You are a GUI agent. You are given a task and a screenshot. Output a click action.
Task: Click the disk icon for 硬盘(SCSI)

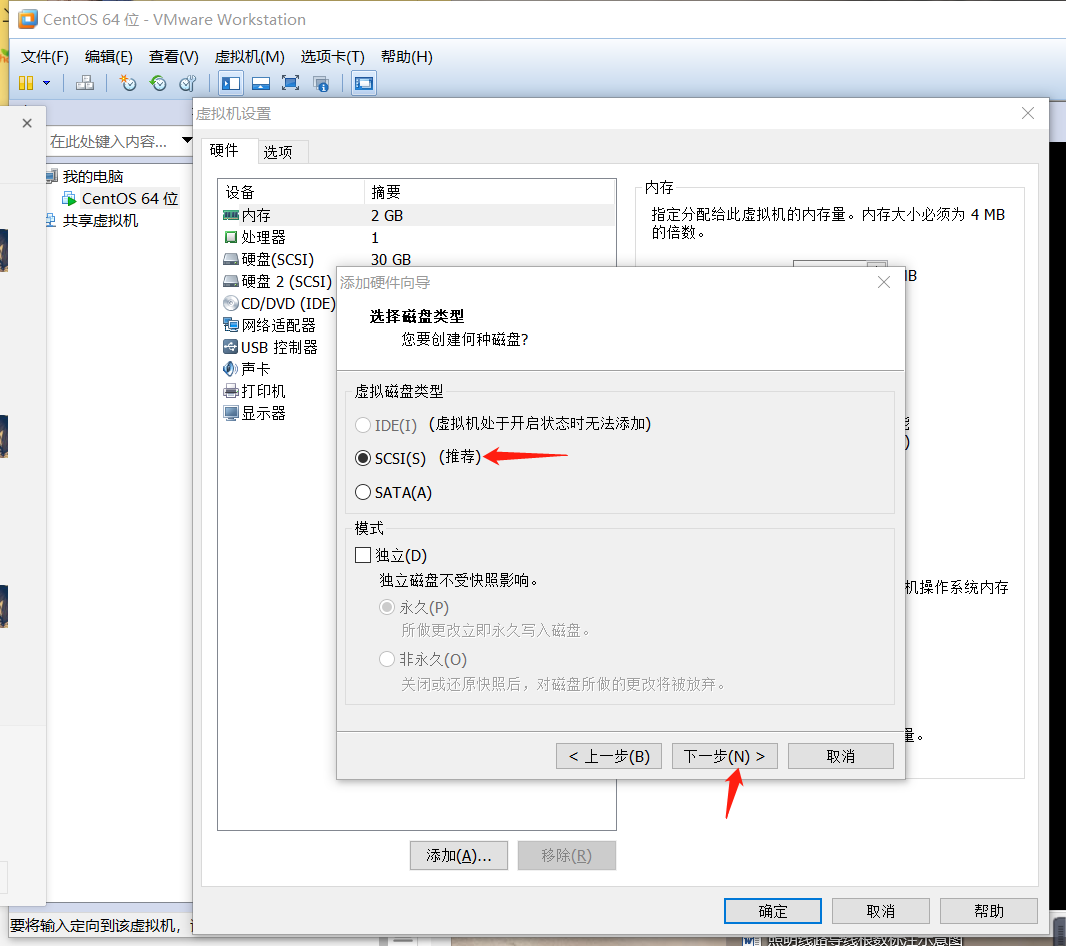(x=230, y=259)
